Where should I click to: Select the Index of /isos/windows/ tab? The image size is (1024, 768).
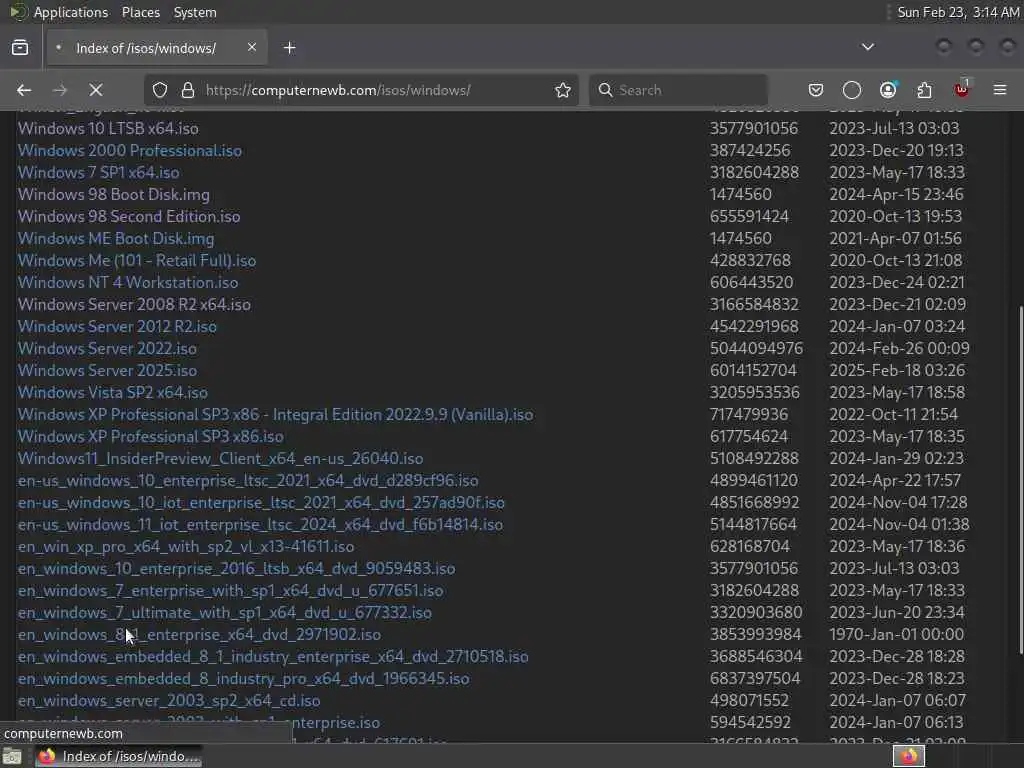(157, 48)
